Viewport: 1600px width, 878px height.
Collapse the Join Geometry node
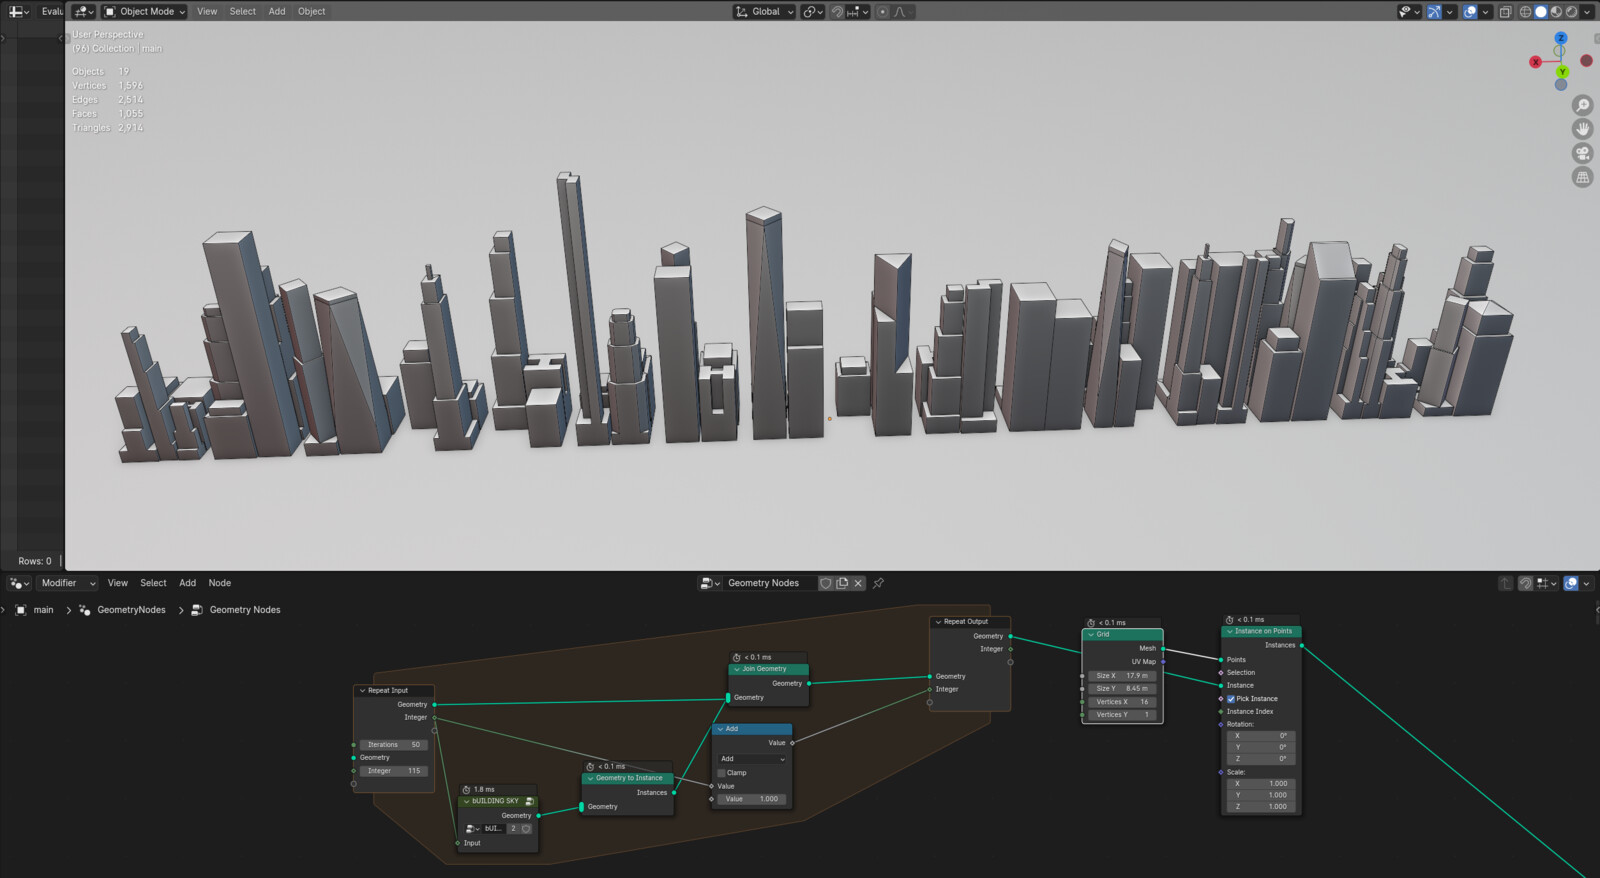click(736, 669)
